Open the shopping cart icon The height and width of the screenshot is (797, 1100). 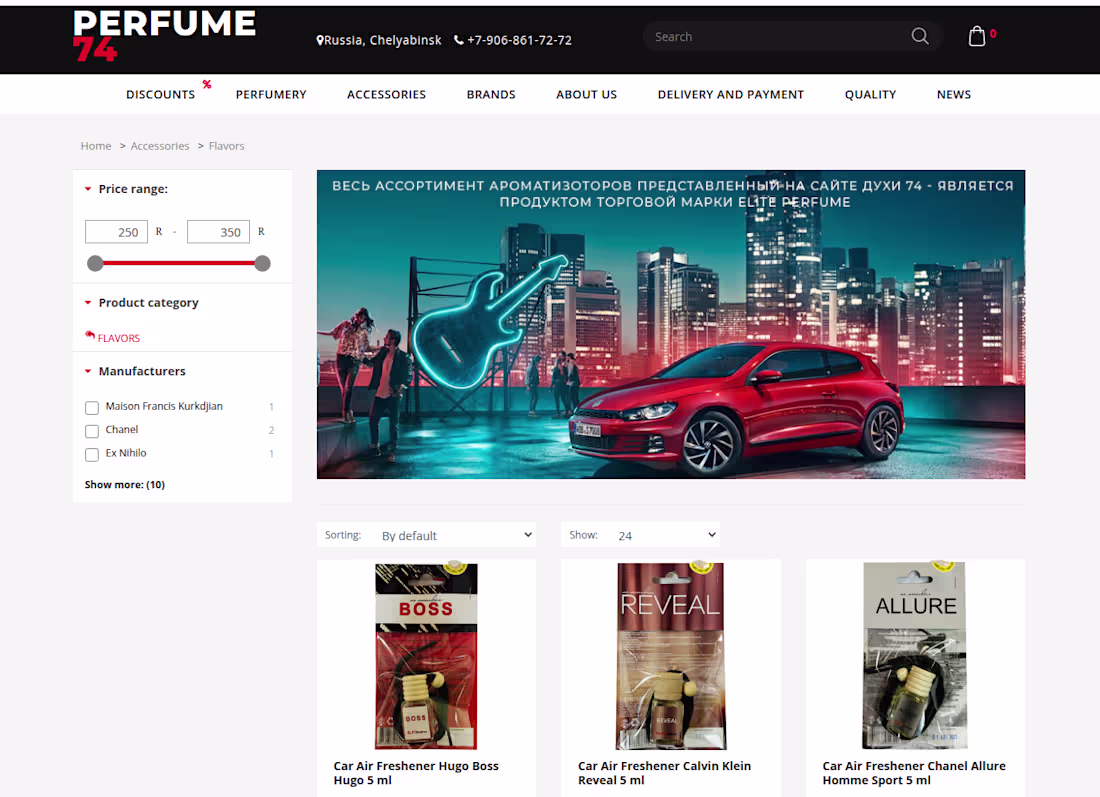(975, 35)
